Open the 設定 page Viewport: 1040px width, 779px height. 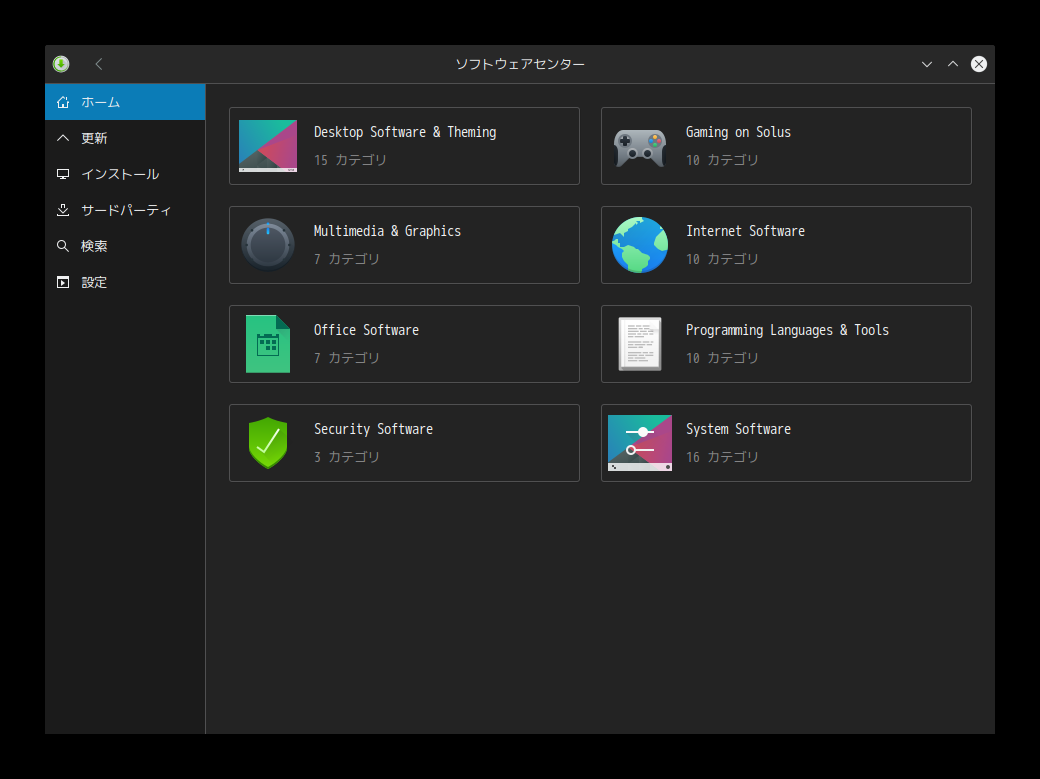coord(125,282)
